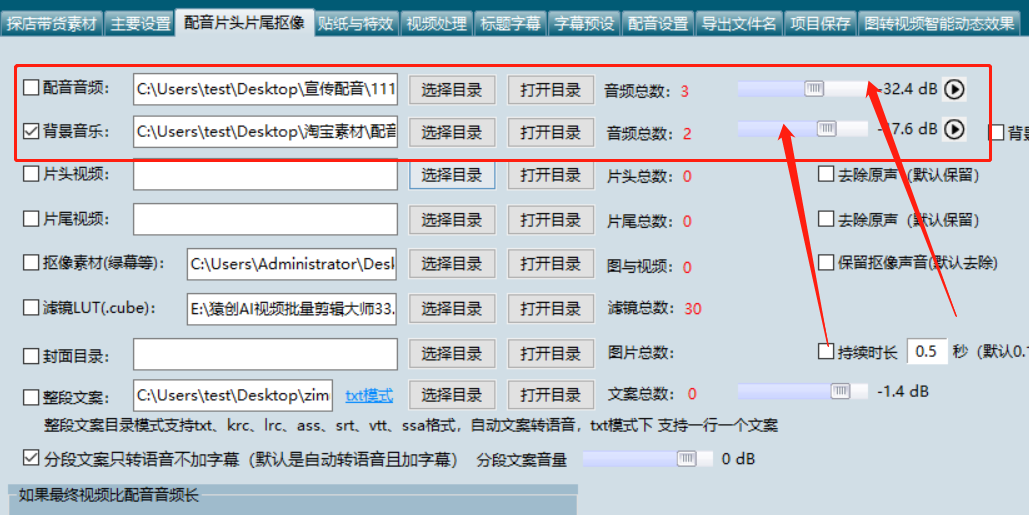Click 打开目录 for 抠像素材
Screen dimensions: 1029x515
tap(551, 264)
